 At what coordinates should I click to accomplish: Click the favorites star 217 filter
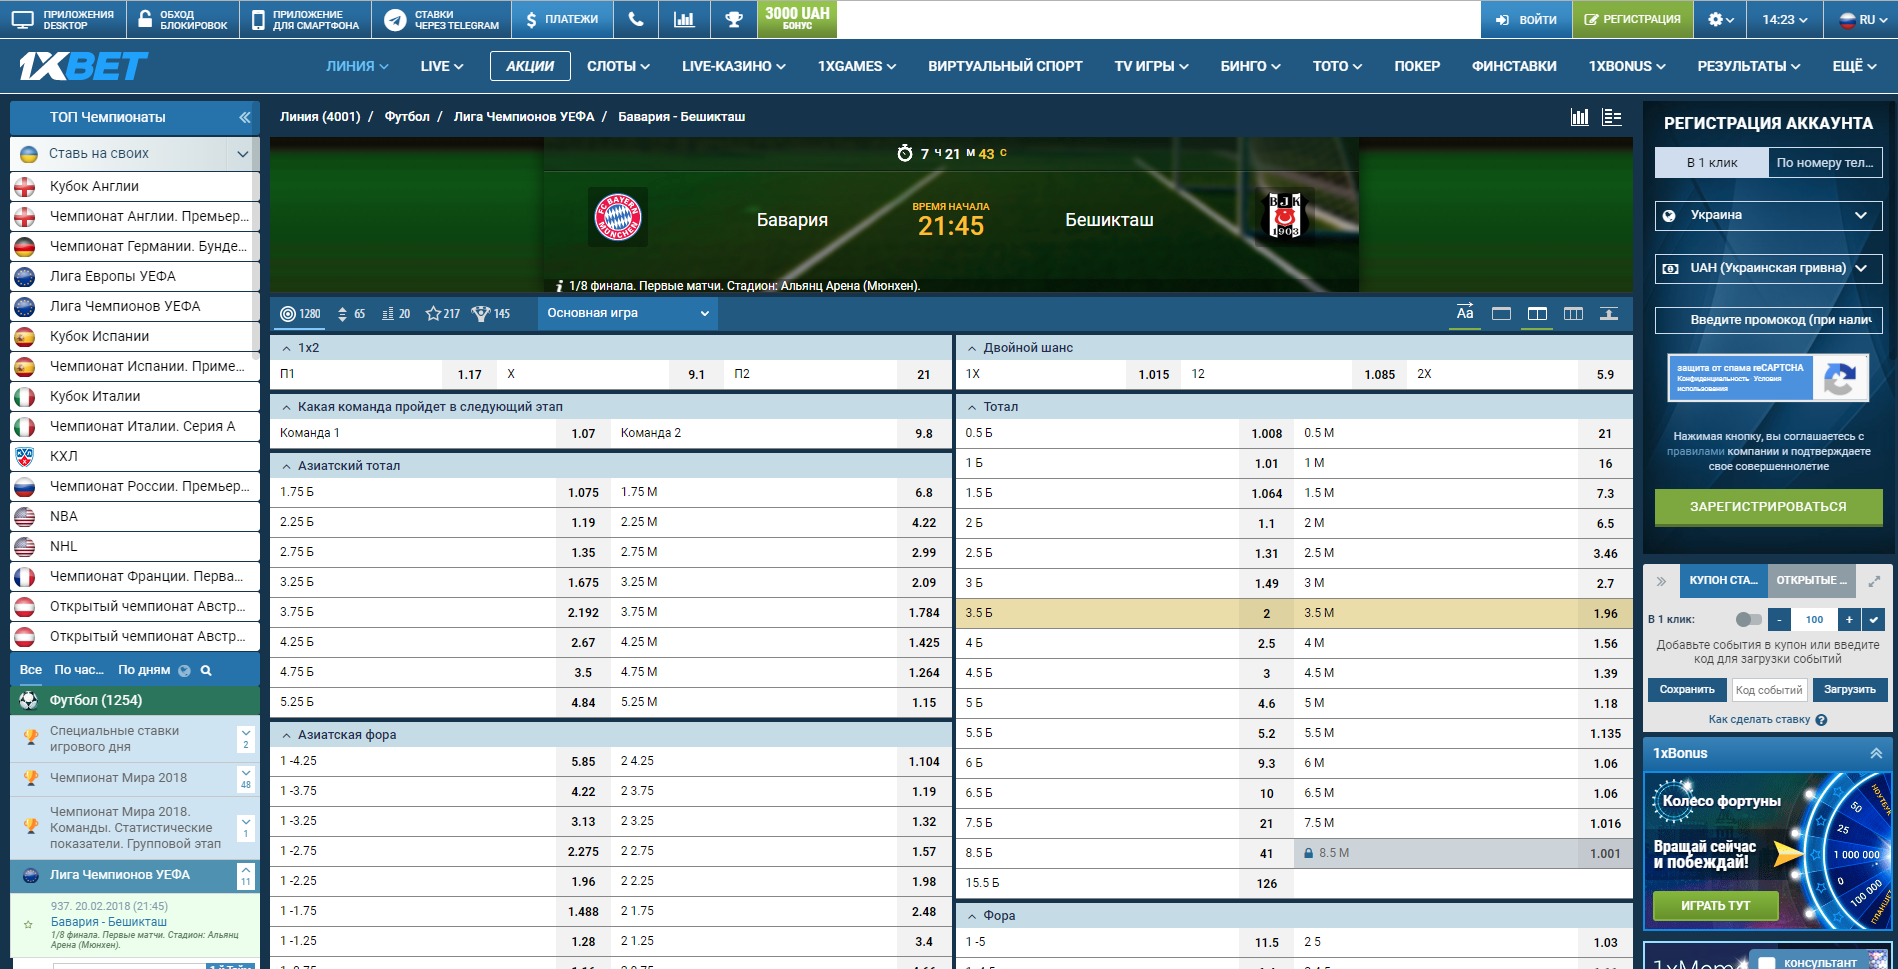tap(442, 314)
